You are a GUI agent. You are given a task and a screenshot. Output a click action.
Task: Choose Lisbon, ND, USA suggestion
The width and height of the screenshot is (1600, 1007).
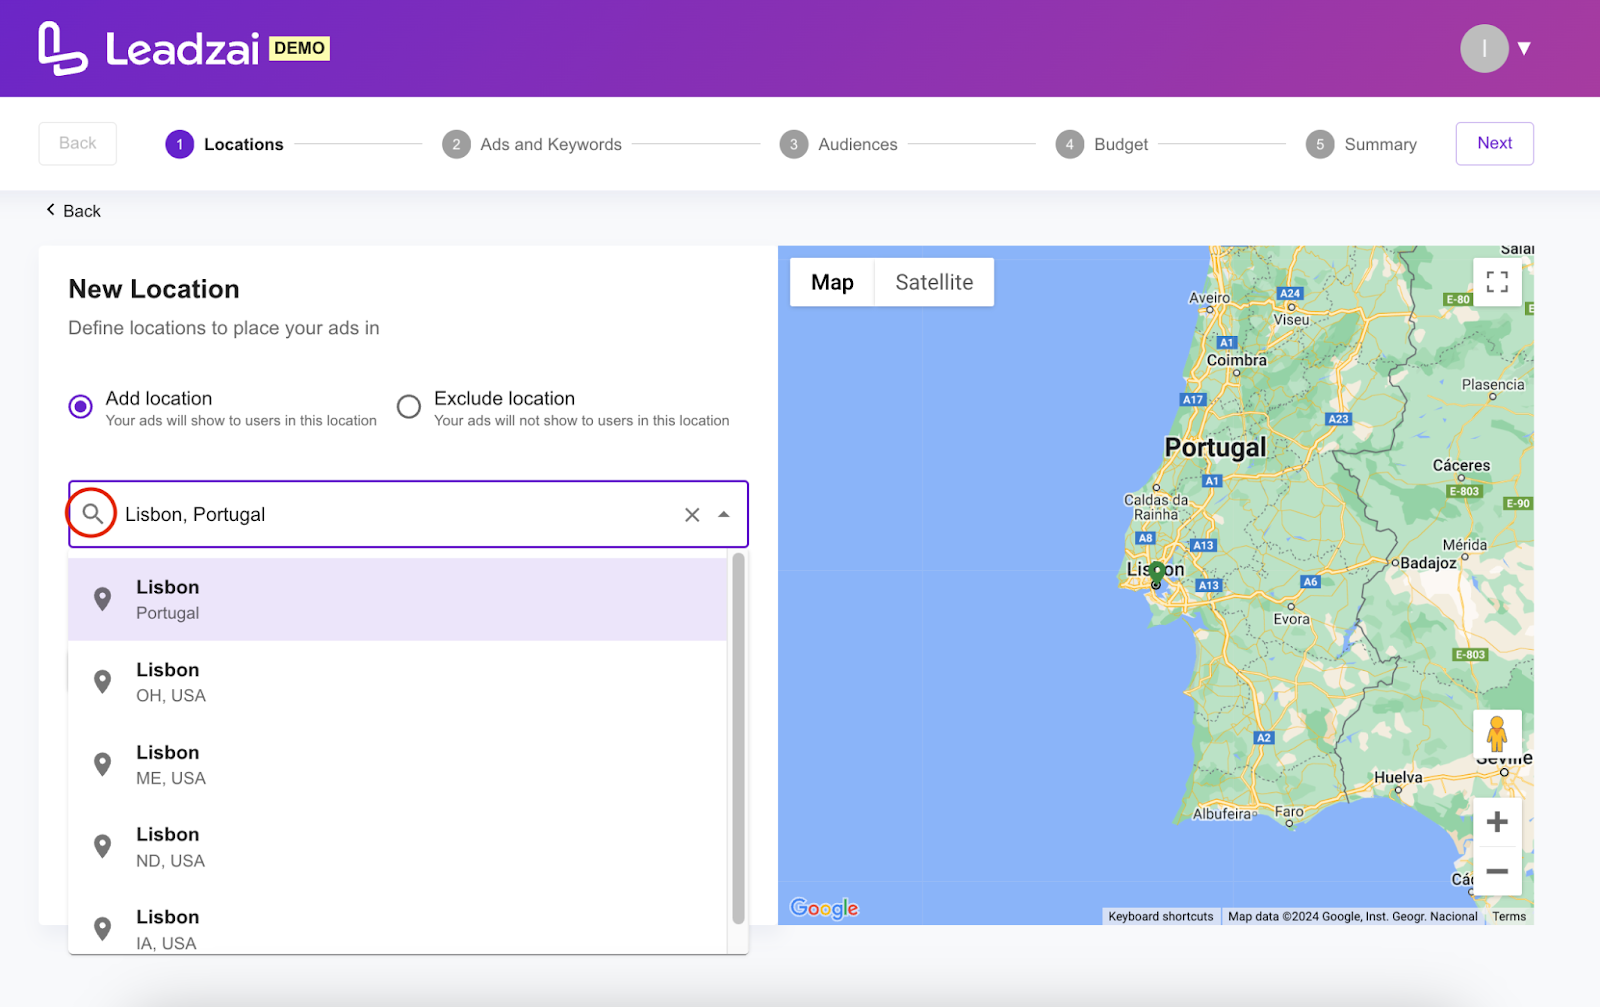pyautogui.click(x=397, y=847)
